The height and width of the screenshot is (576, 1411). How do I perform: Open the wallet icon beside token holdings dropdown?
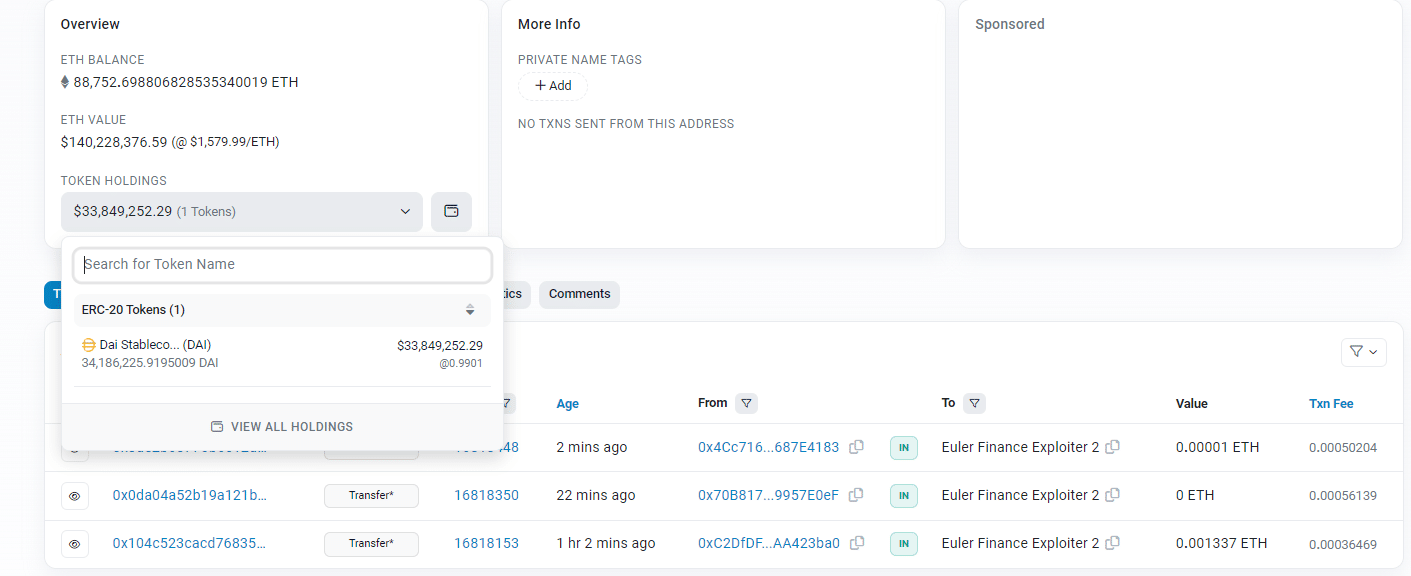pos(451,211)
